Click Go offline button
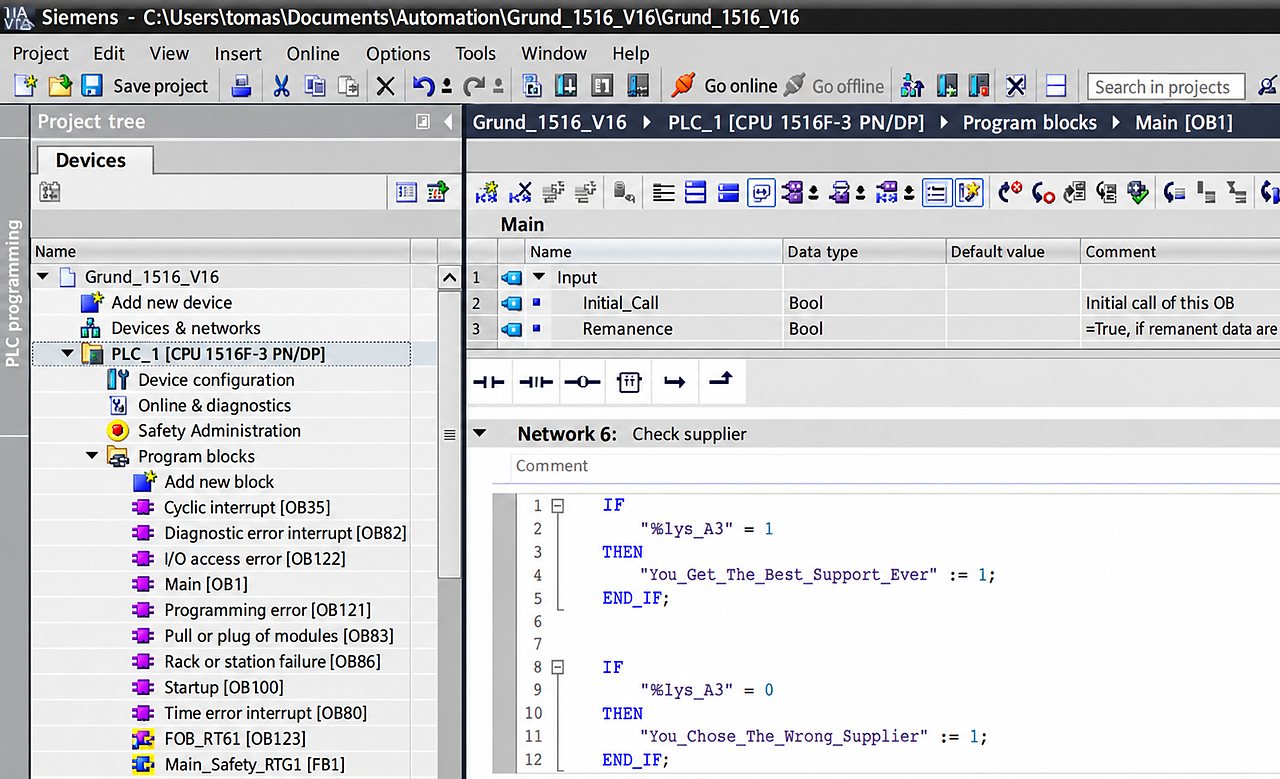 point(834,86)
